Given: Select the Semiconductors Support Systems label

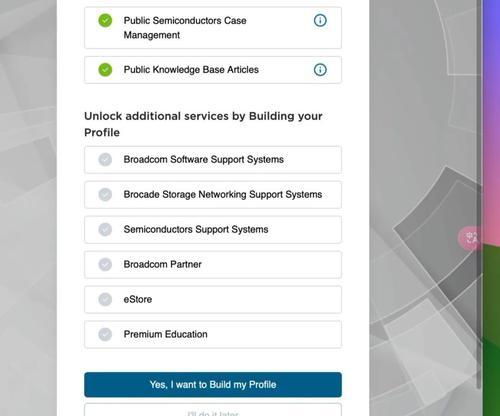Looking at the screenshot, I should 196,230.
